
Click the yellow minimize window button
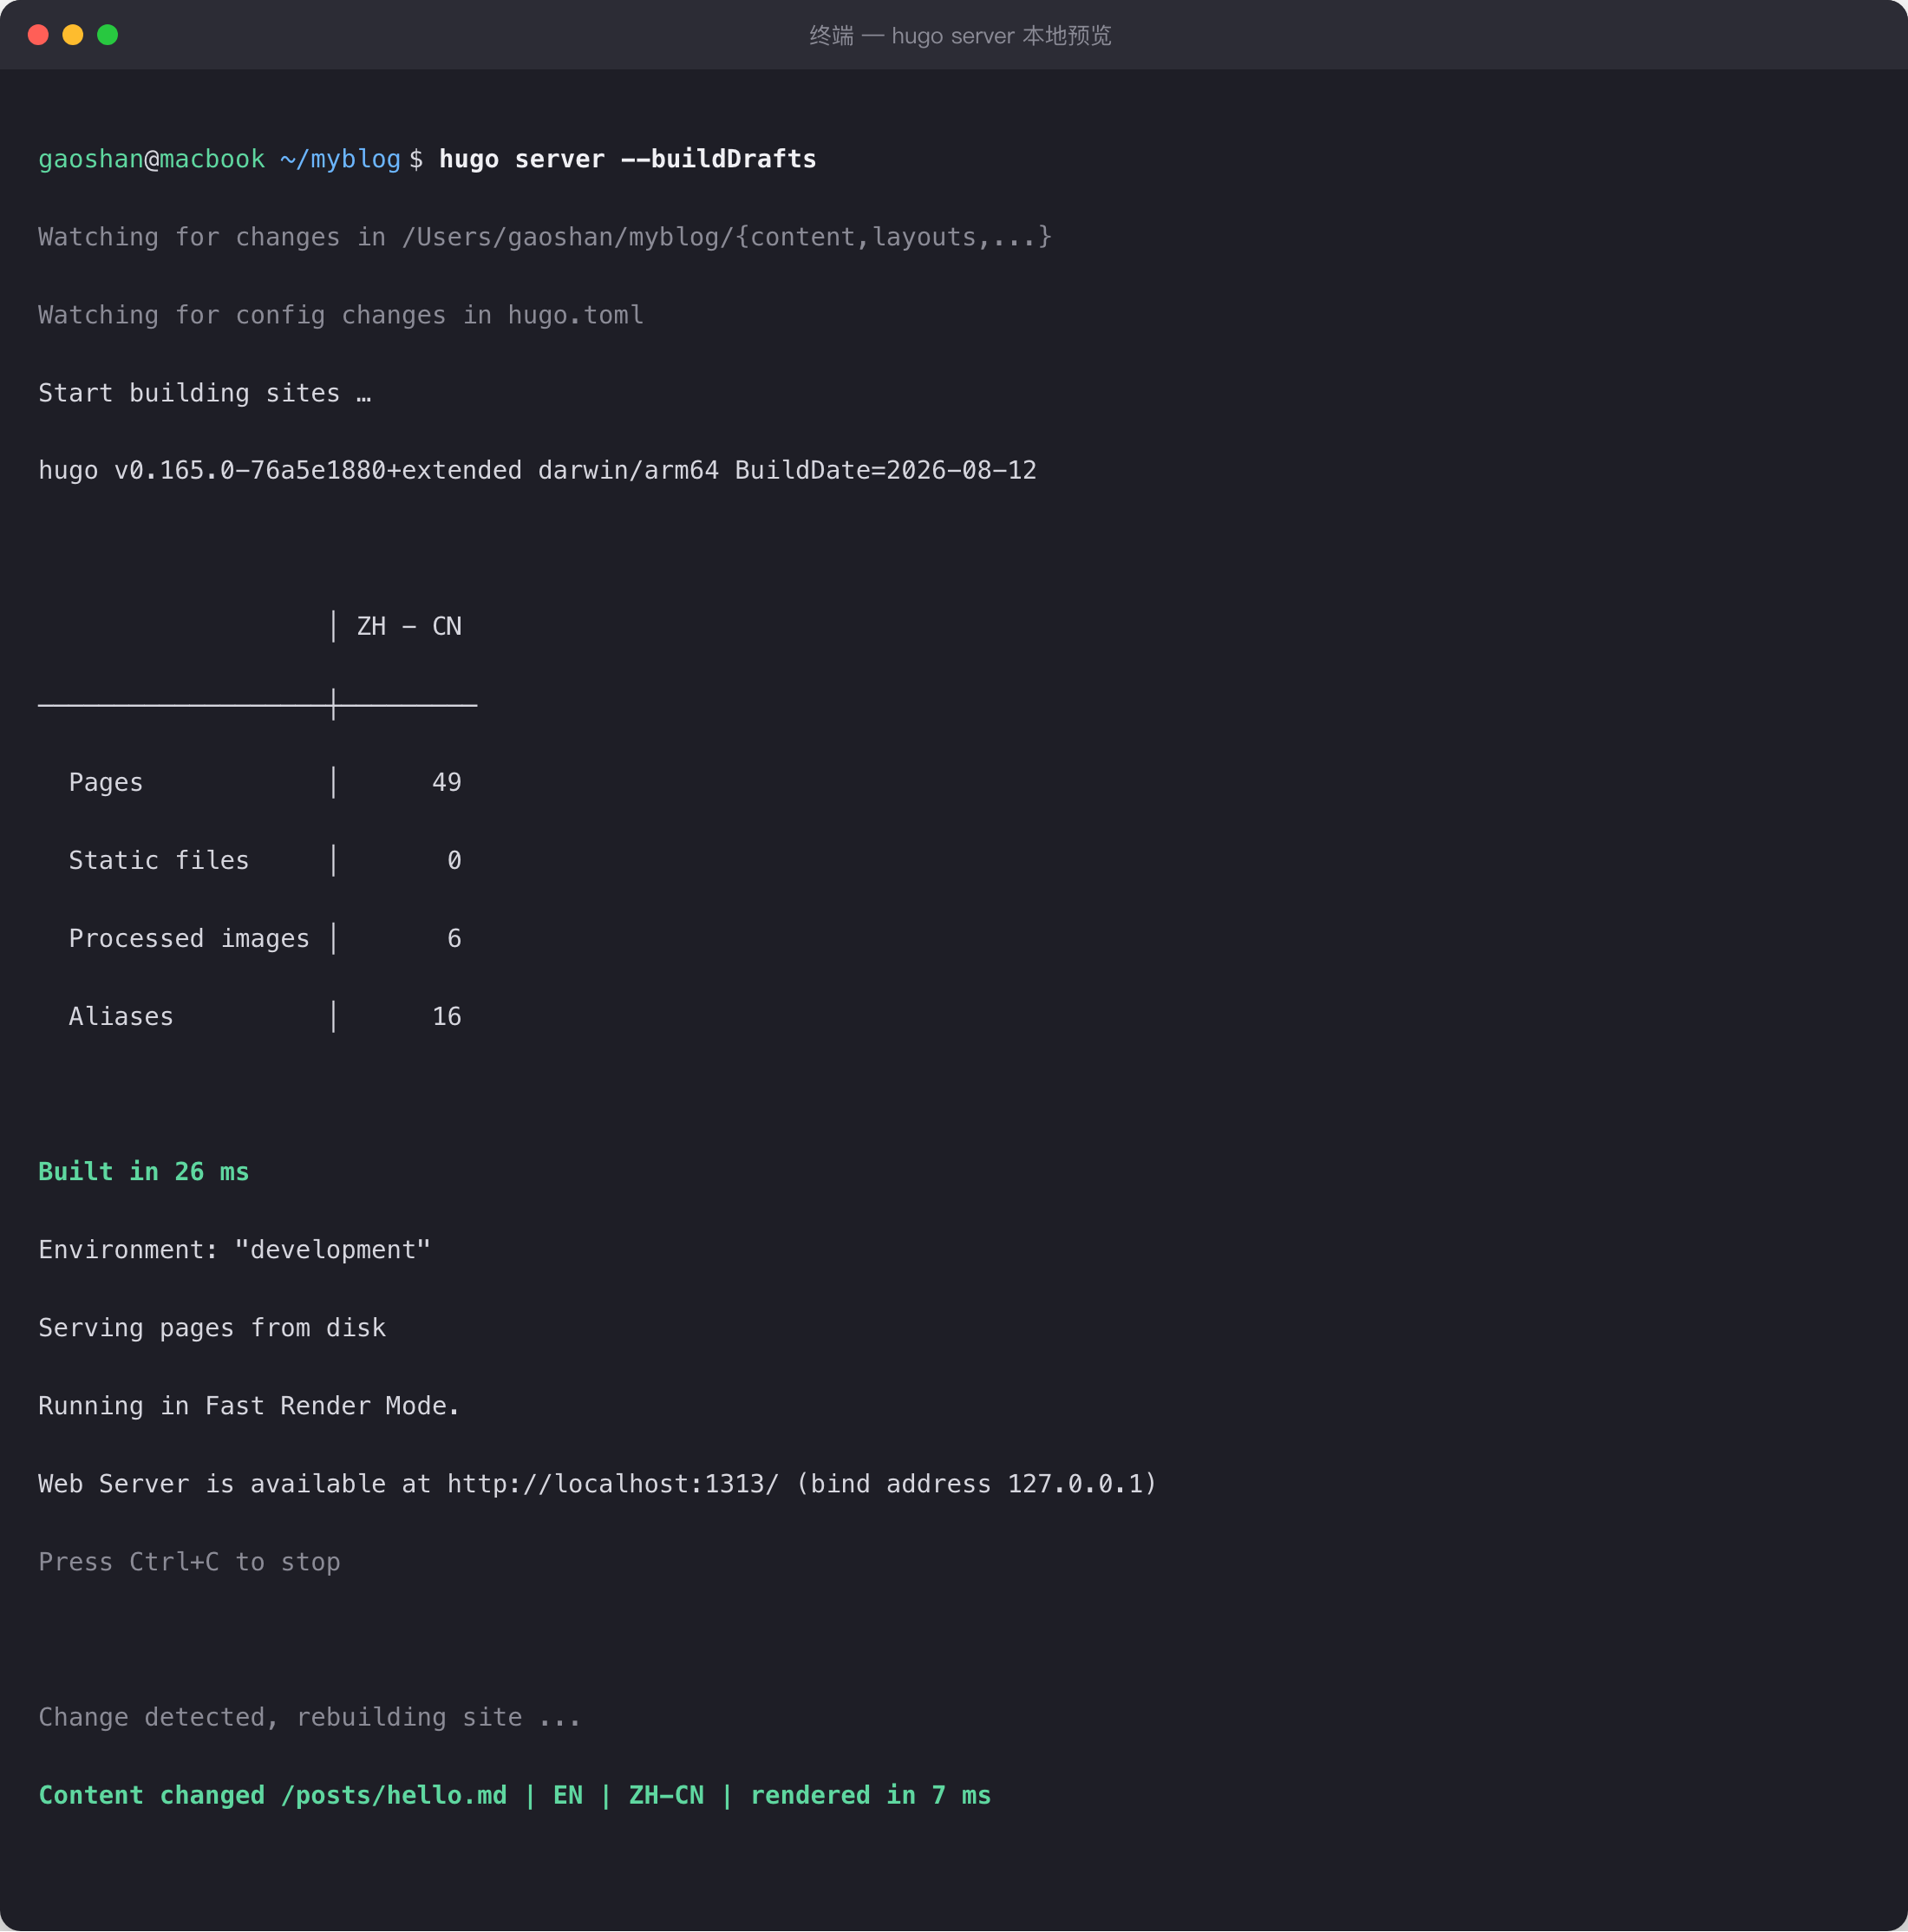click(x=73, y=35)
